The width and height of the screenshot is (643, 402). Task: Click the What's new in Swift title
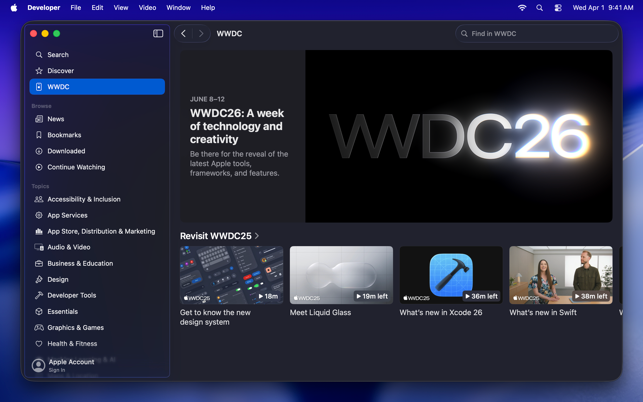(543, 313)
